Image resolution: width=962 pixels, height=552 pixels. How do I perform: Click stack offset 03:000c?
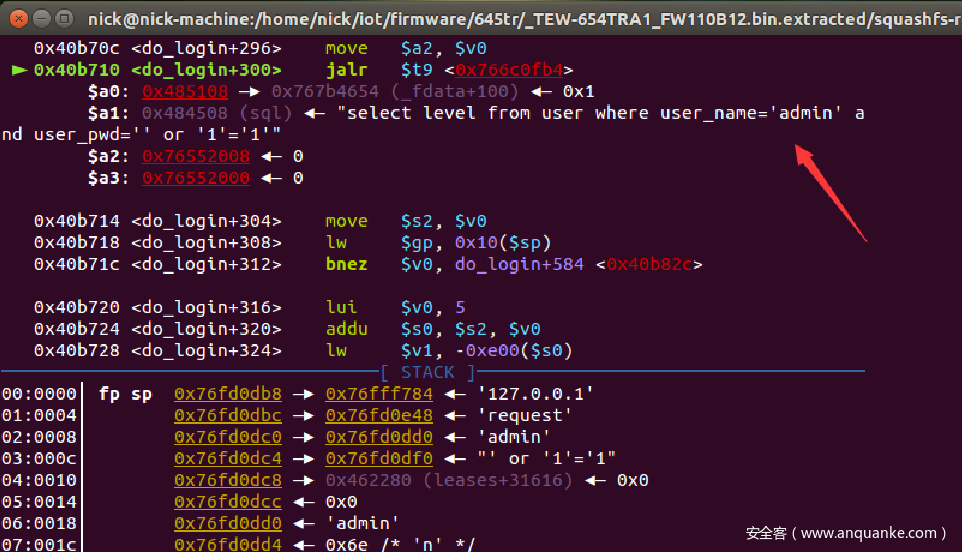[39, 458]
